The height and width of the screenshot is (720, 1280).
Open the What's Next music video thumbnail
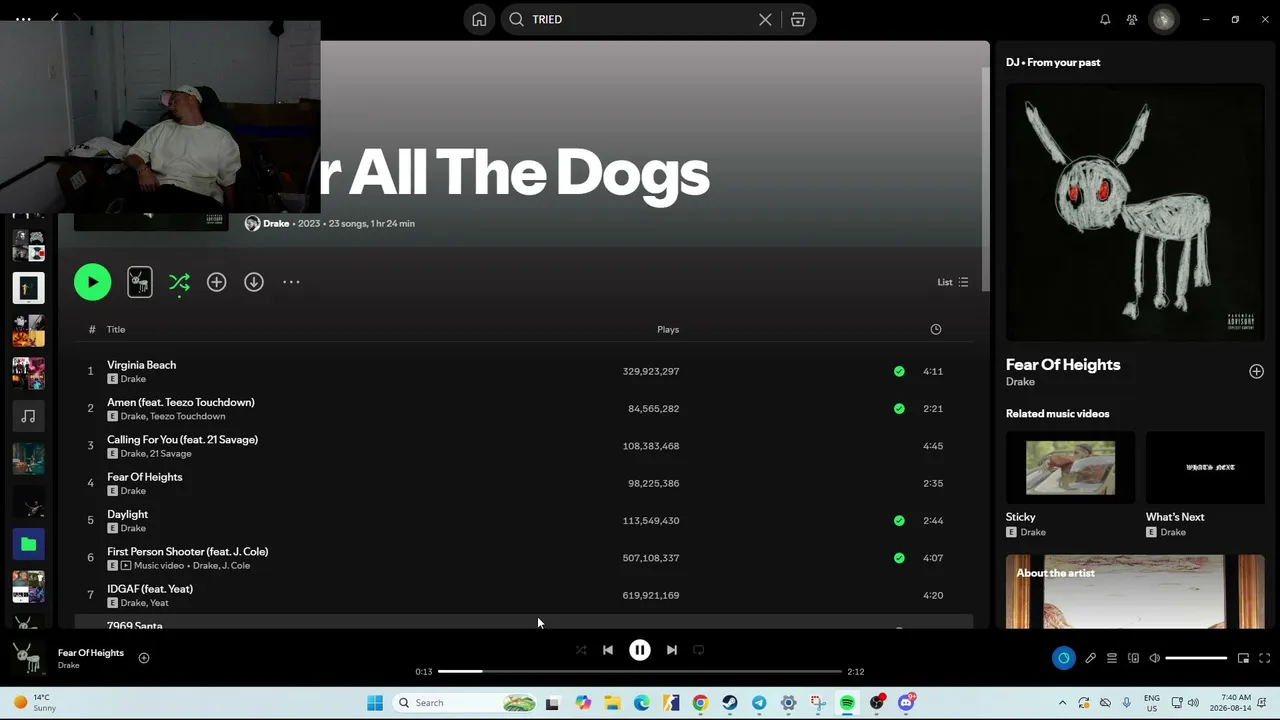tap(1205, 467)
